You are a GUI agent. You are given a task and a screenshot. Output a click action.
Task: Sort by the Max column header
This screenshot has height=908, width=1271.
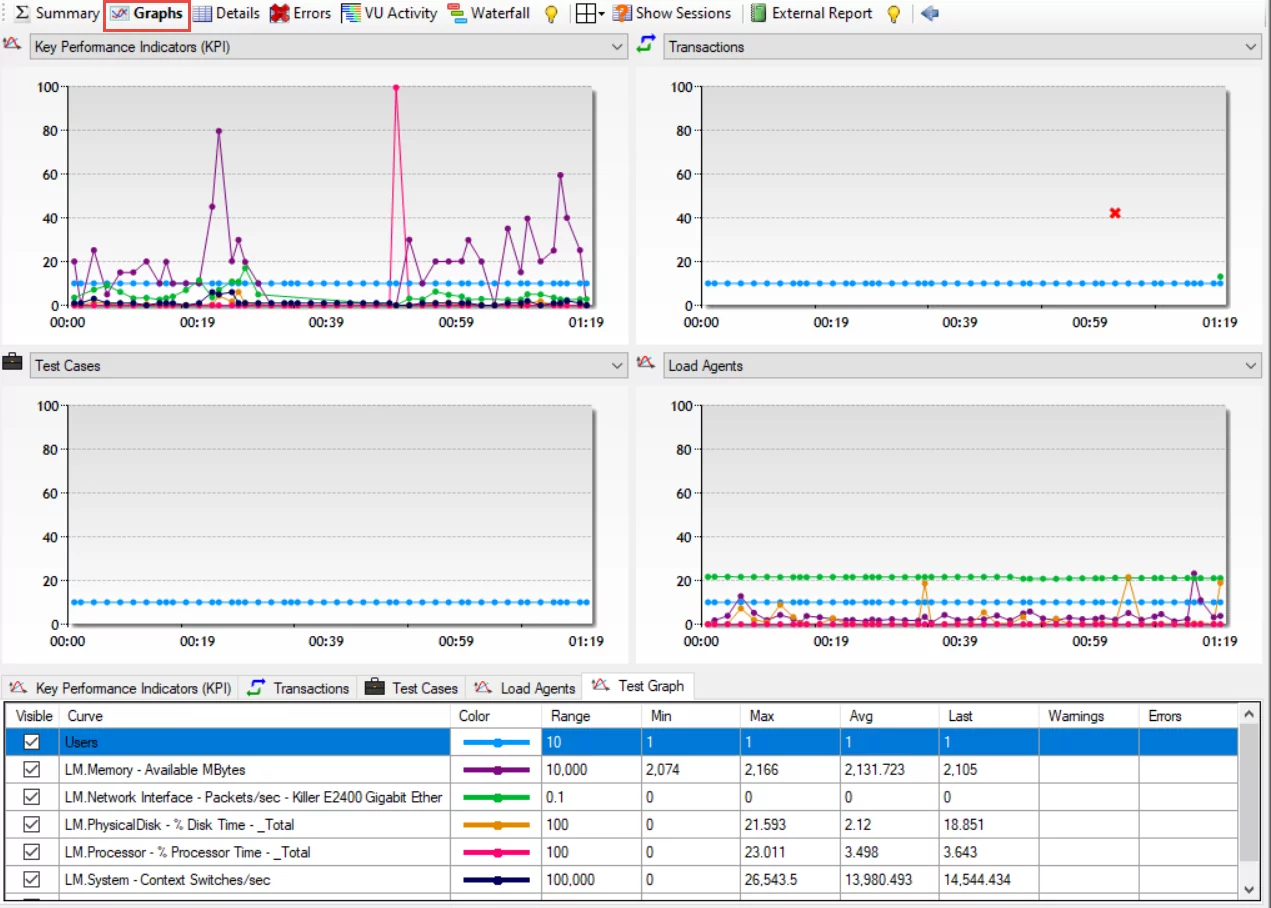pyautogui.click(x=789, y=716)
